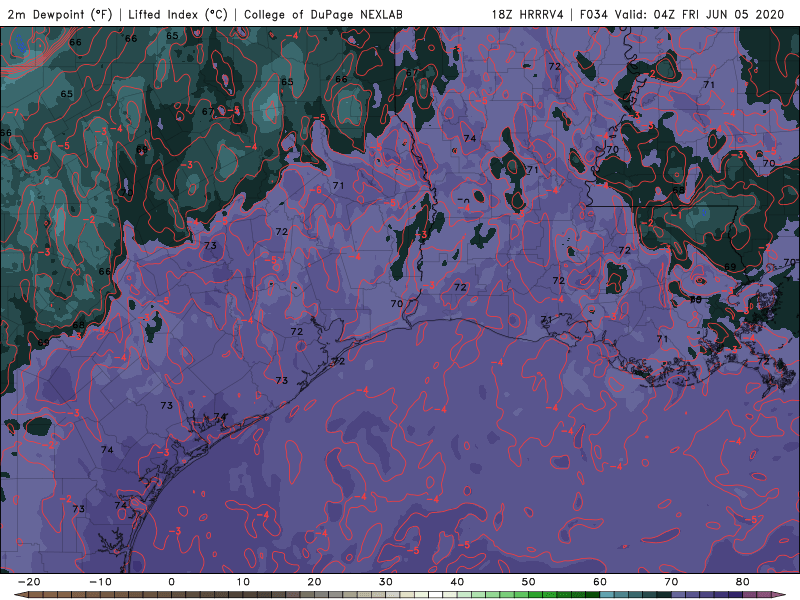
Task: Click the left arrow end of the color bar
Action: [20, 595]
